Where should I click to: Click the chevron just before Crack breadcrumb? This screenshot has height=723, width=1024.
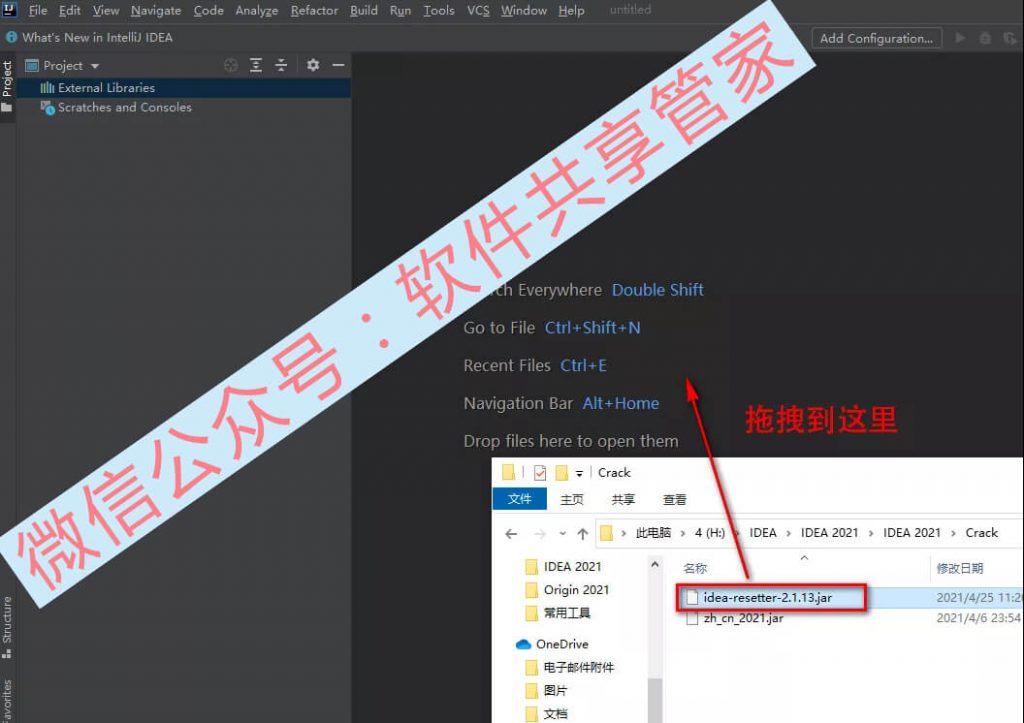coord(953,534)
